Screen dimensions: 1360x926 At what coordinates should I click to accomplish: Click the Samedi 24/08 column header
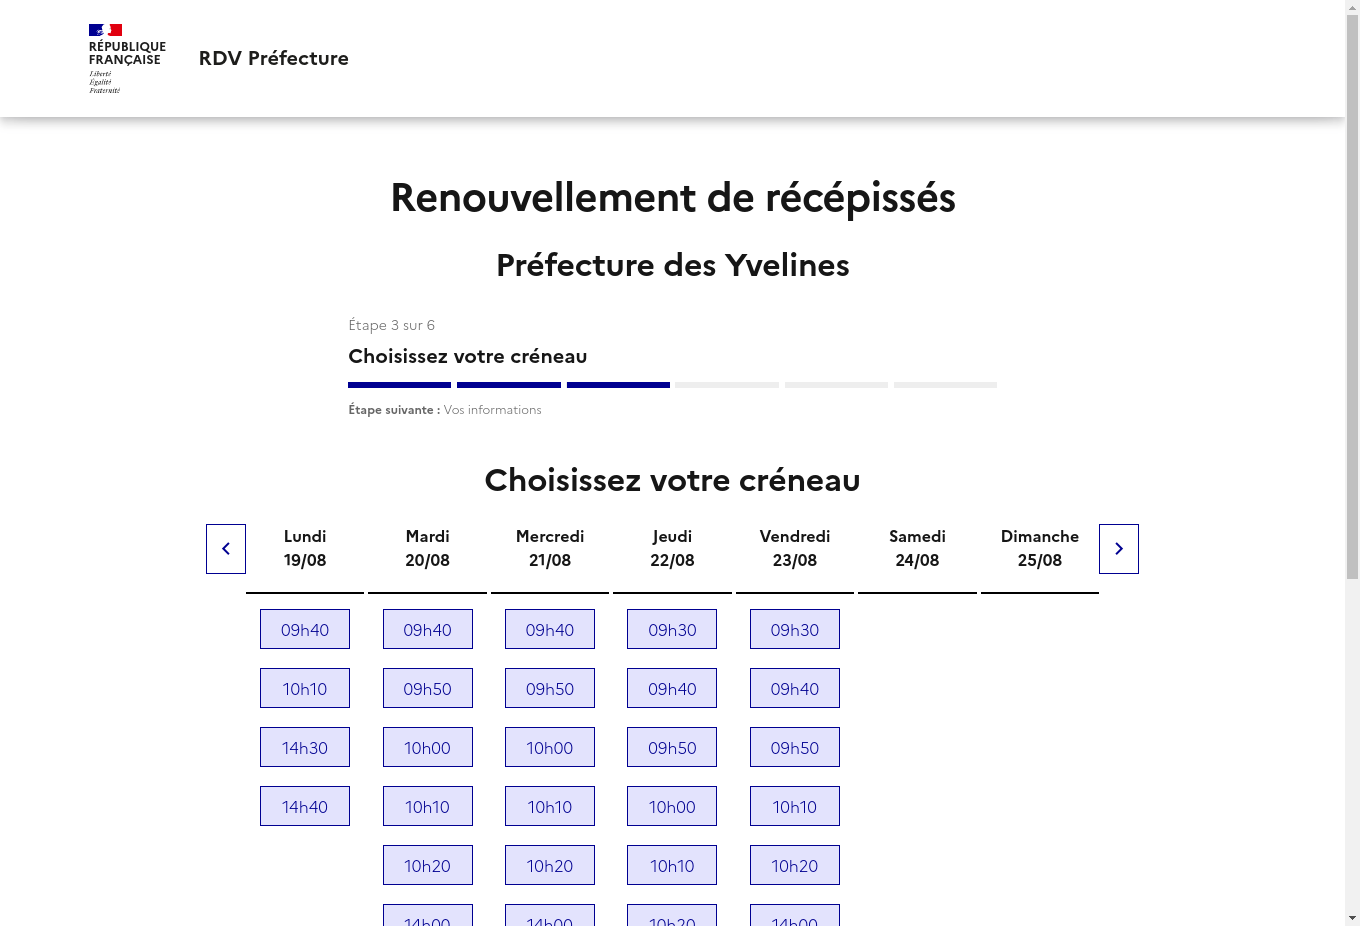[917, 548]
